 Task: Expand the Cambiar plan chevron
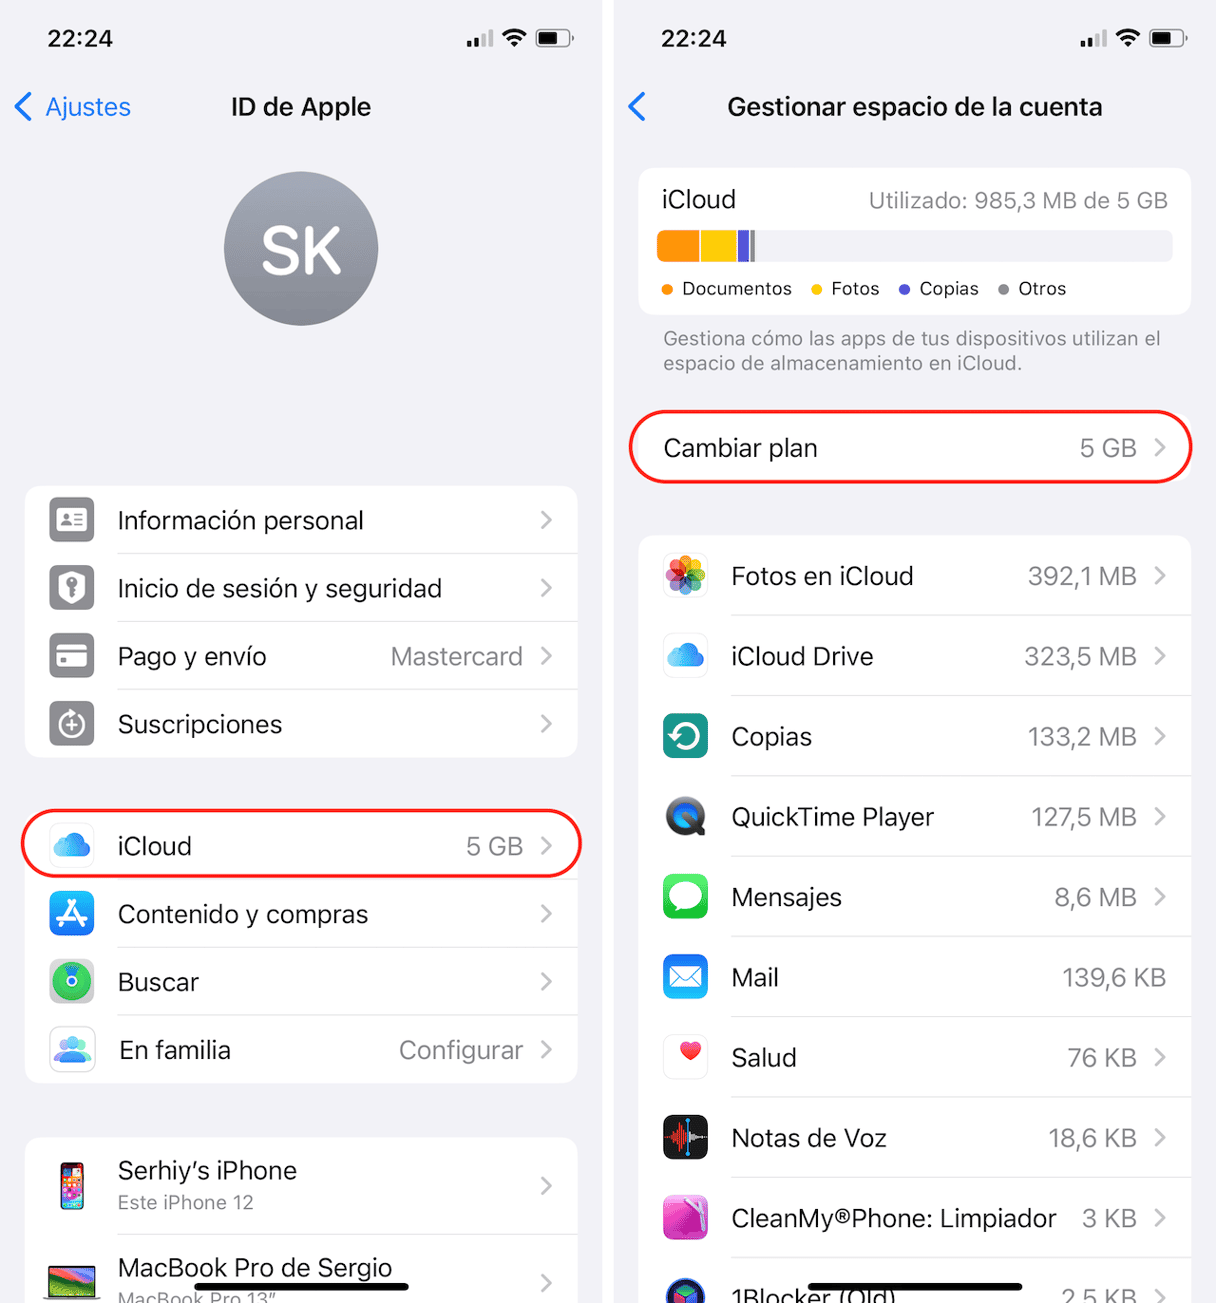tap(1160, 448)
